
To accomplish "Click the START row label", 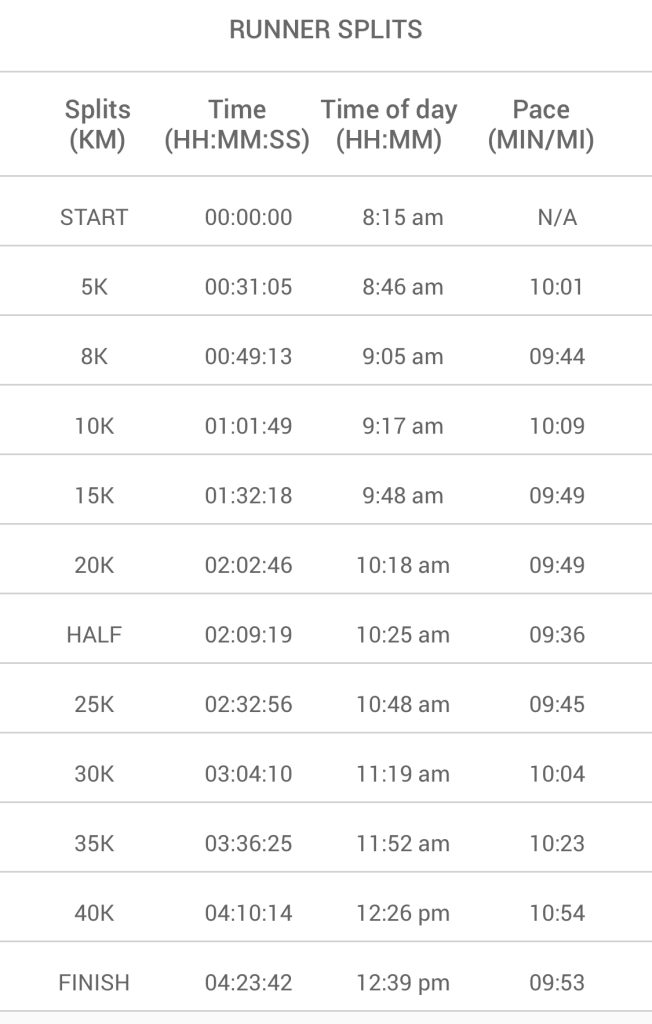I will (x=94, y=217).
